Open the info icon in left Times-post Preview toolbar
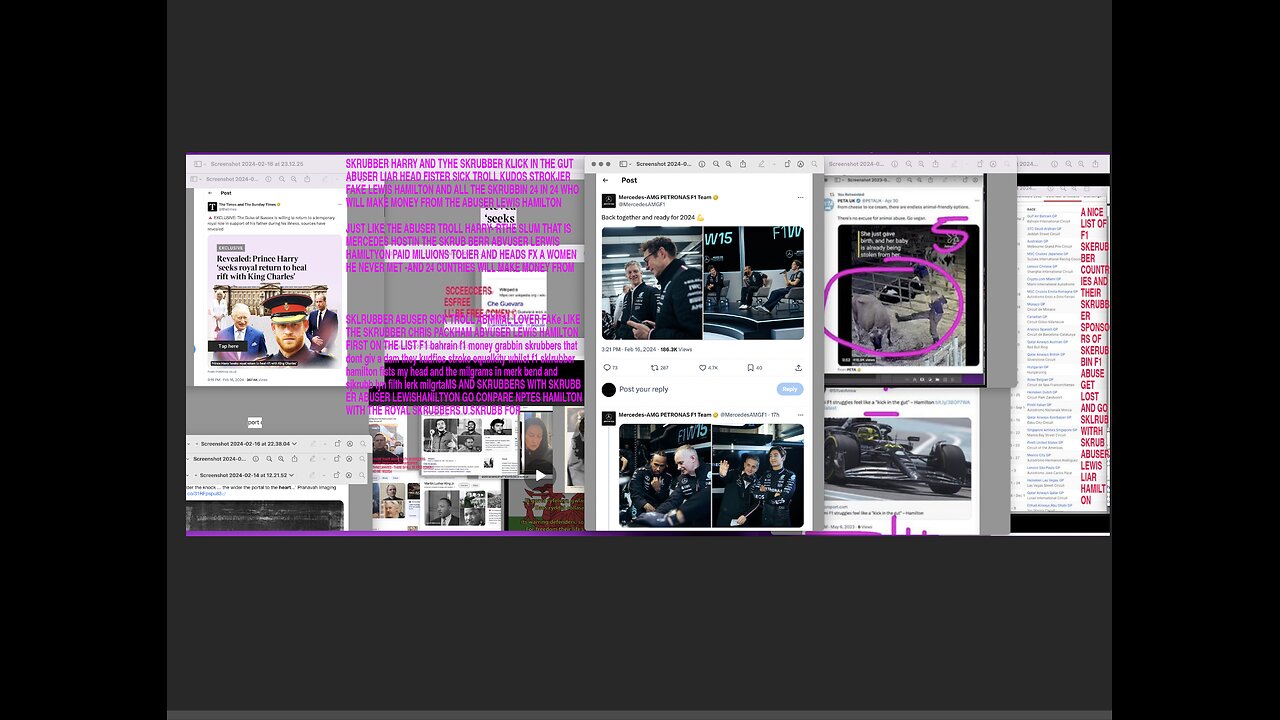Image resolution: width=1280 pixels, height=720 pixels. click(x=268, y=179)
